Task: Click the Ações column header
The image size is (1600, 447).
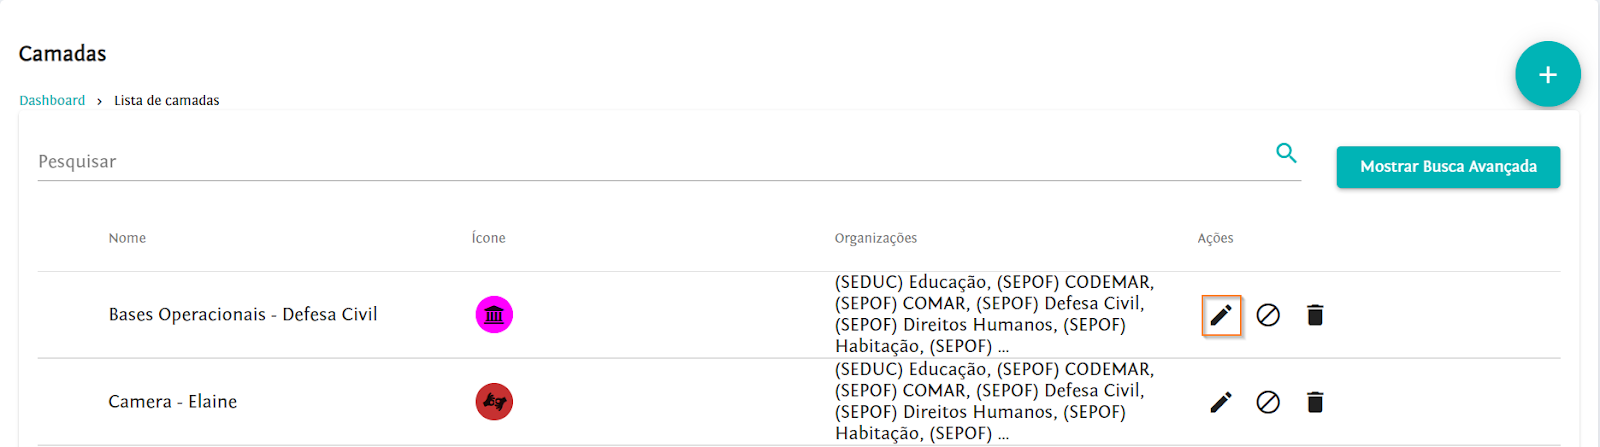Action: (1215, 238)
